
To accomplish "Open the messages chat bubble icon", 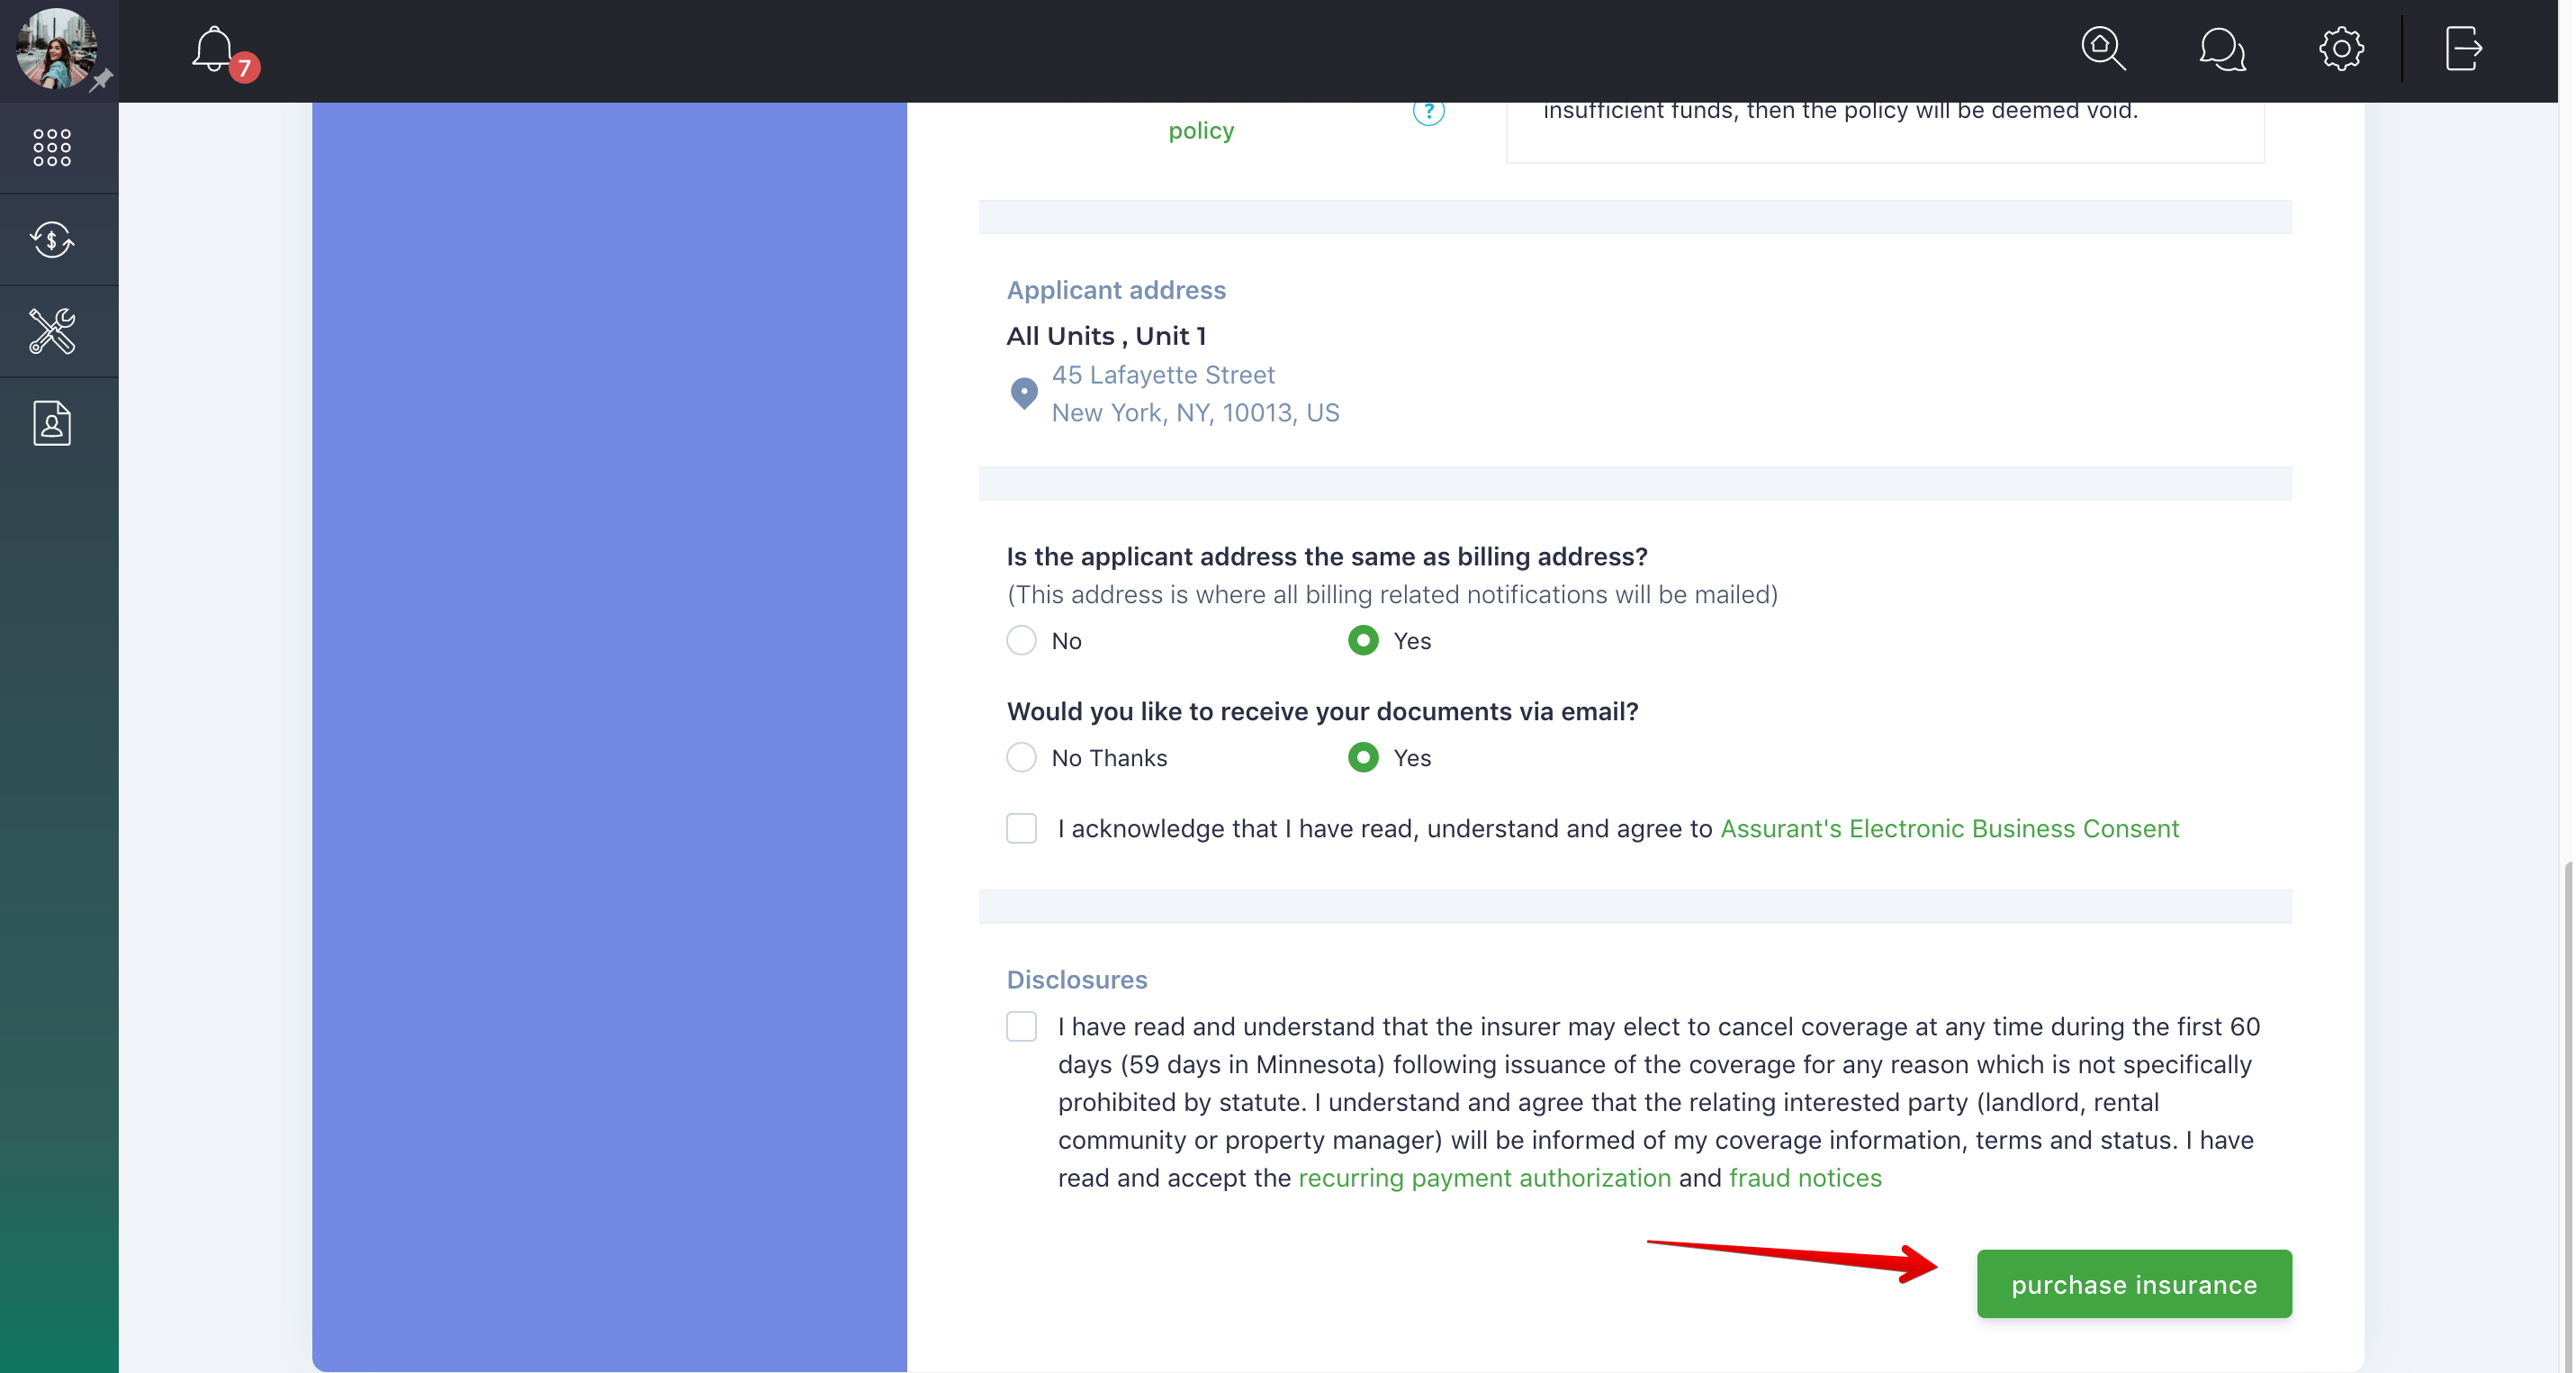I will point(2222,48).
